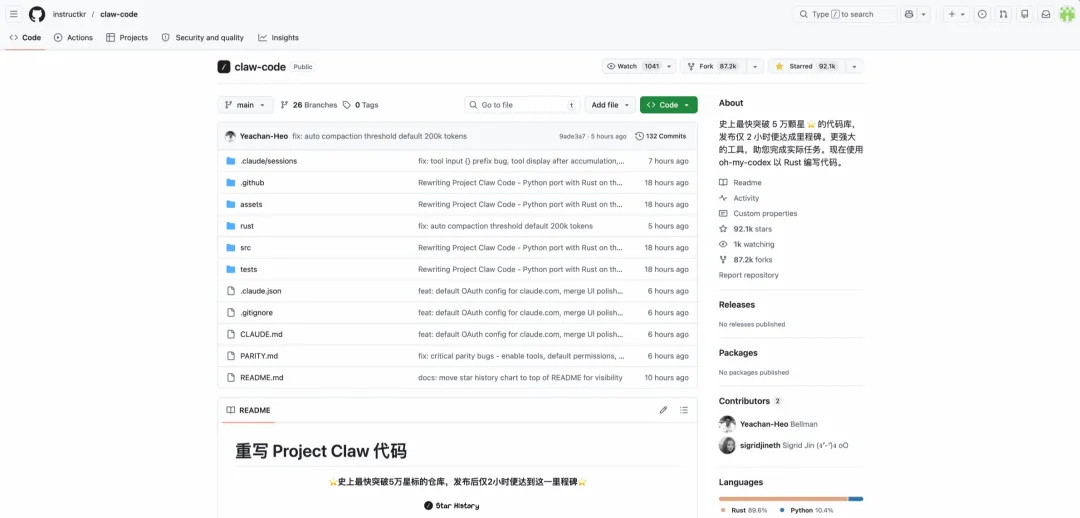Open Security and quality tab

tap(202, 38)
